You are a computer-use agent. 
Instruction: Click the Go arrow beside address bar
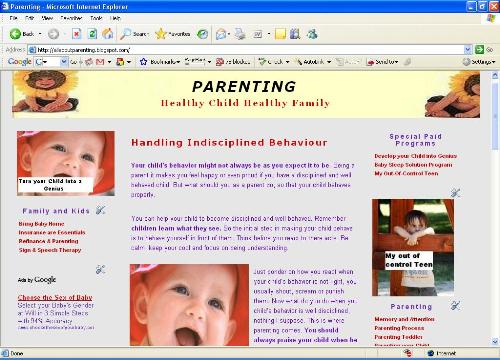coord(479,50)
